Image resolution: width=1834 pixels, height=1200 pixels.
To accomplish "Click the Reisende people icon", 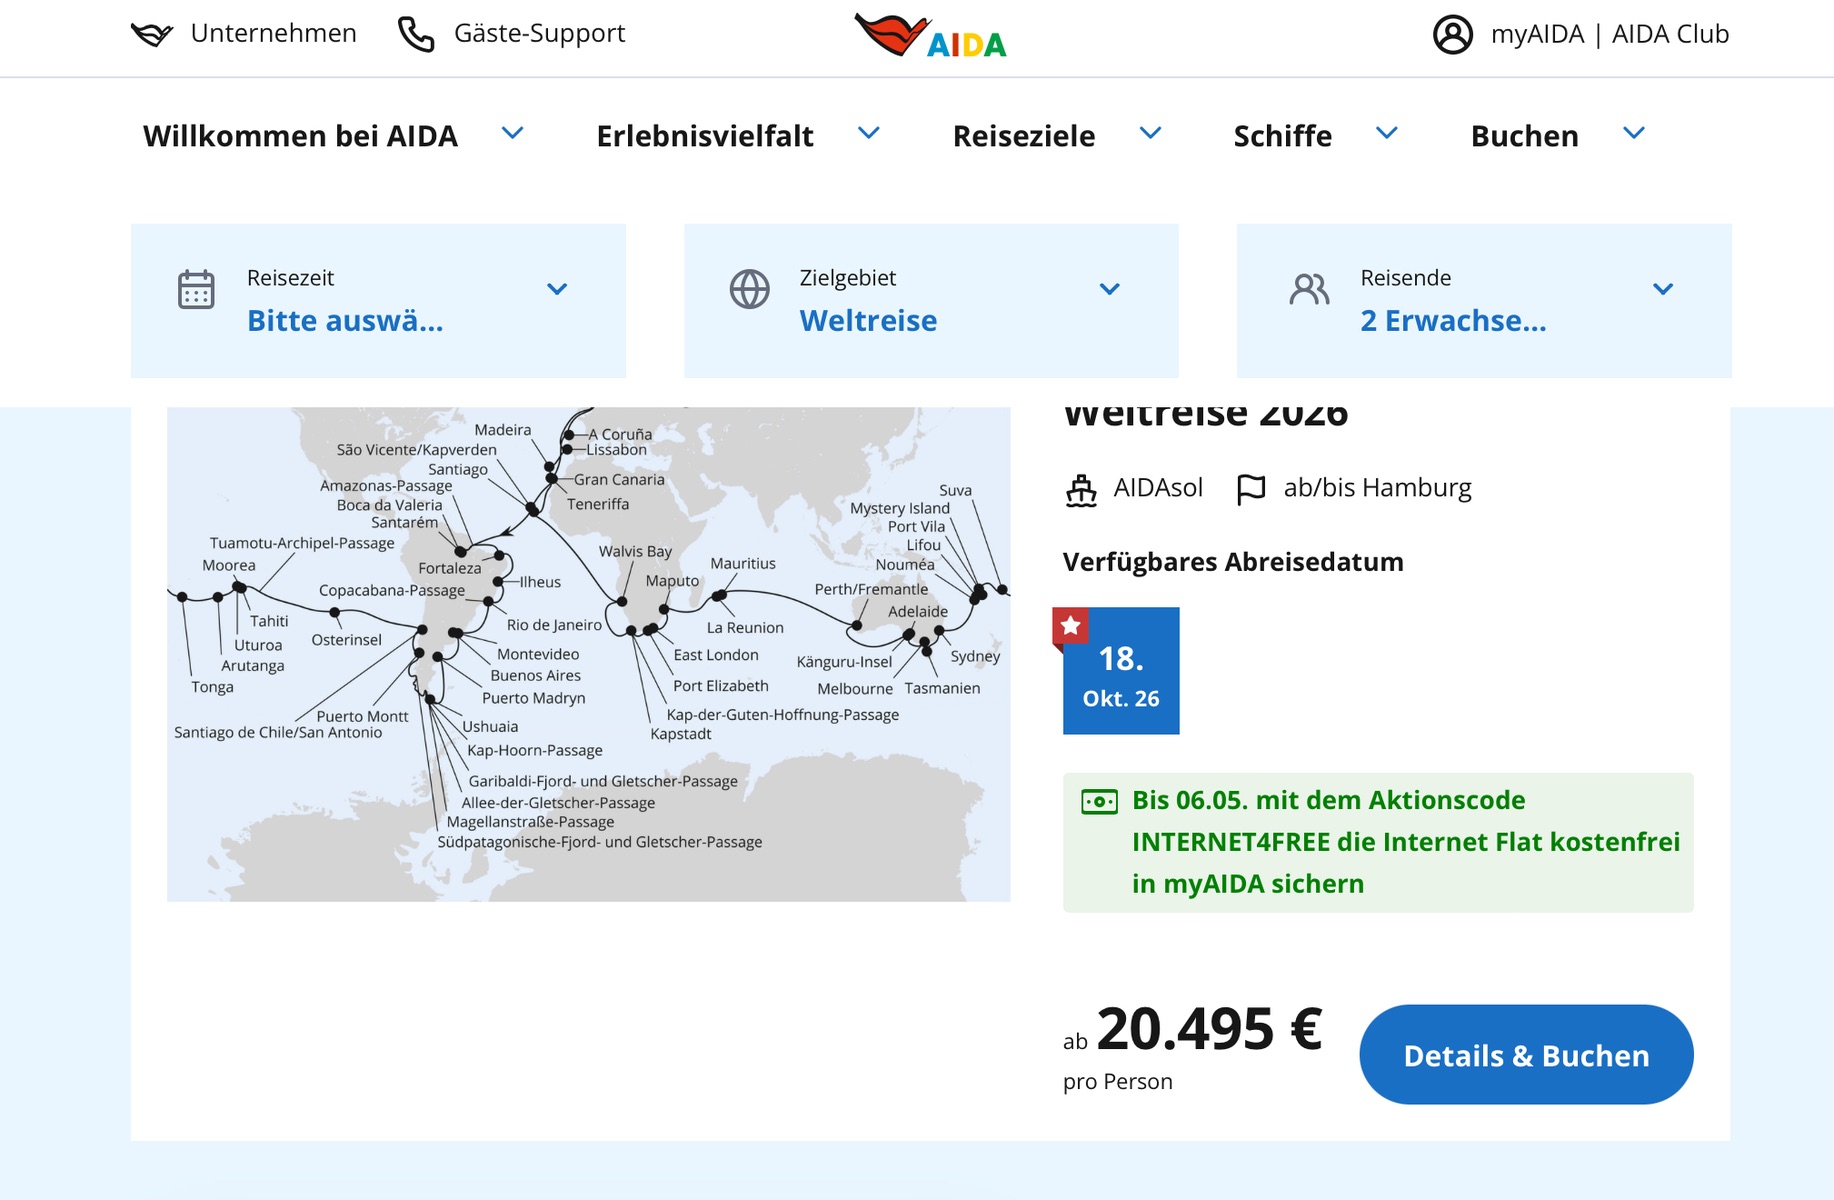I will [1309, 289].
